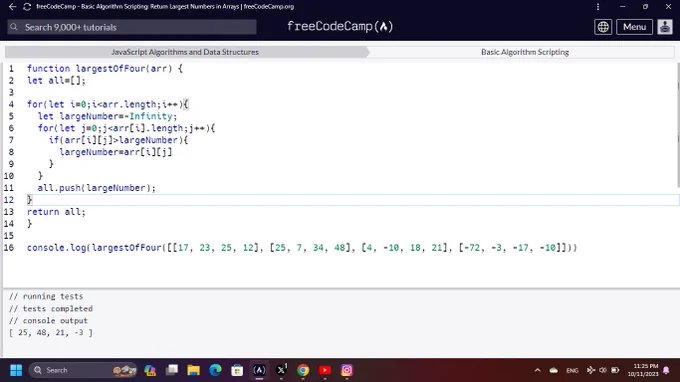Click the inner for loop on line 6

pyautogui.click(x=126, y=128)
